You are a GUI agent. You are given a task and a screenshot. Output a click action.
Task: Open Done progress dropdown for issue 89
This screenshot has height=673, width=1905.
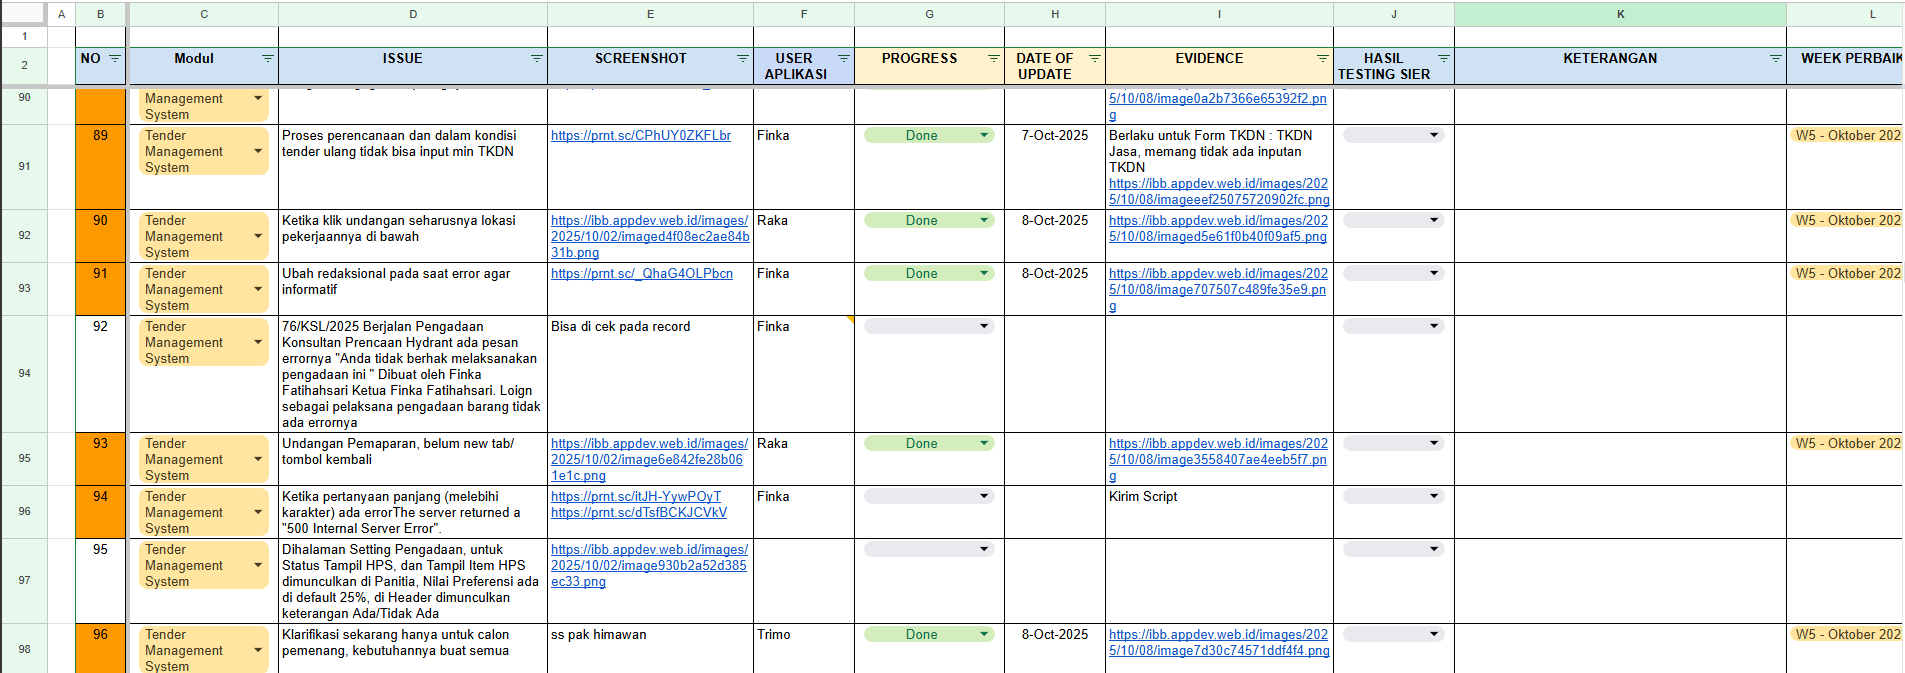(x=984, y=136)
